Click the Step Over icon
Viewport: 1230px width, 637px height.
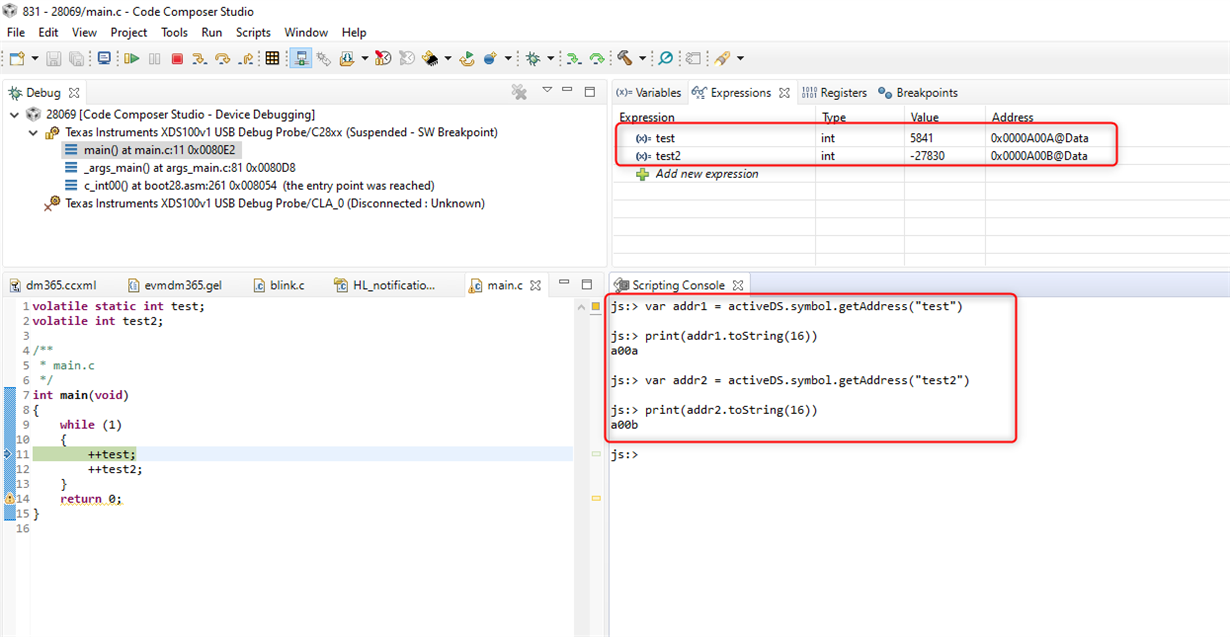pos(222,59)
